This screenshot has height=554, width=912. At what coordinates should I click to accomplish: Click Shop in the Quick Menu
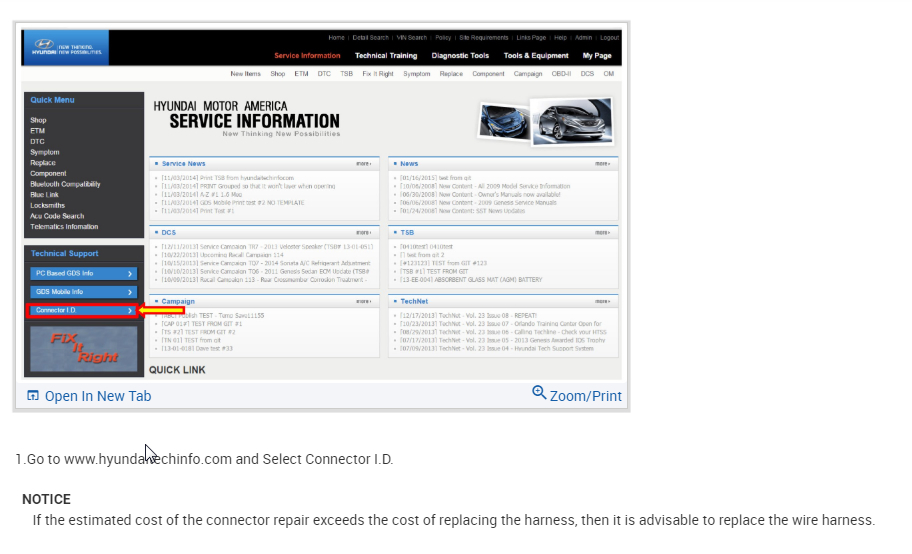pos(38,120)
